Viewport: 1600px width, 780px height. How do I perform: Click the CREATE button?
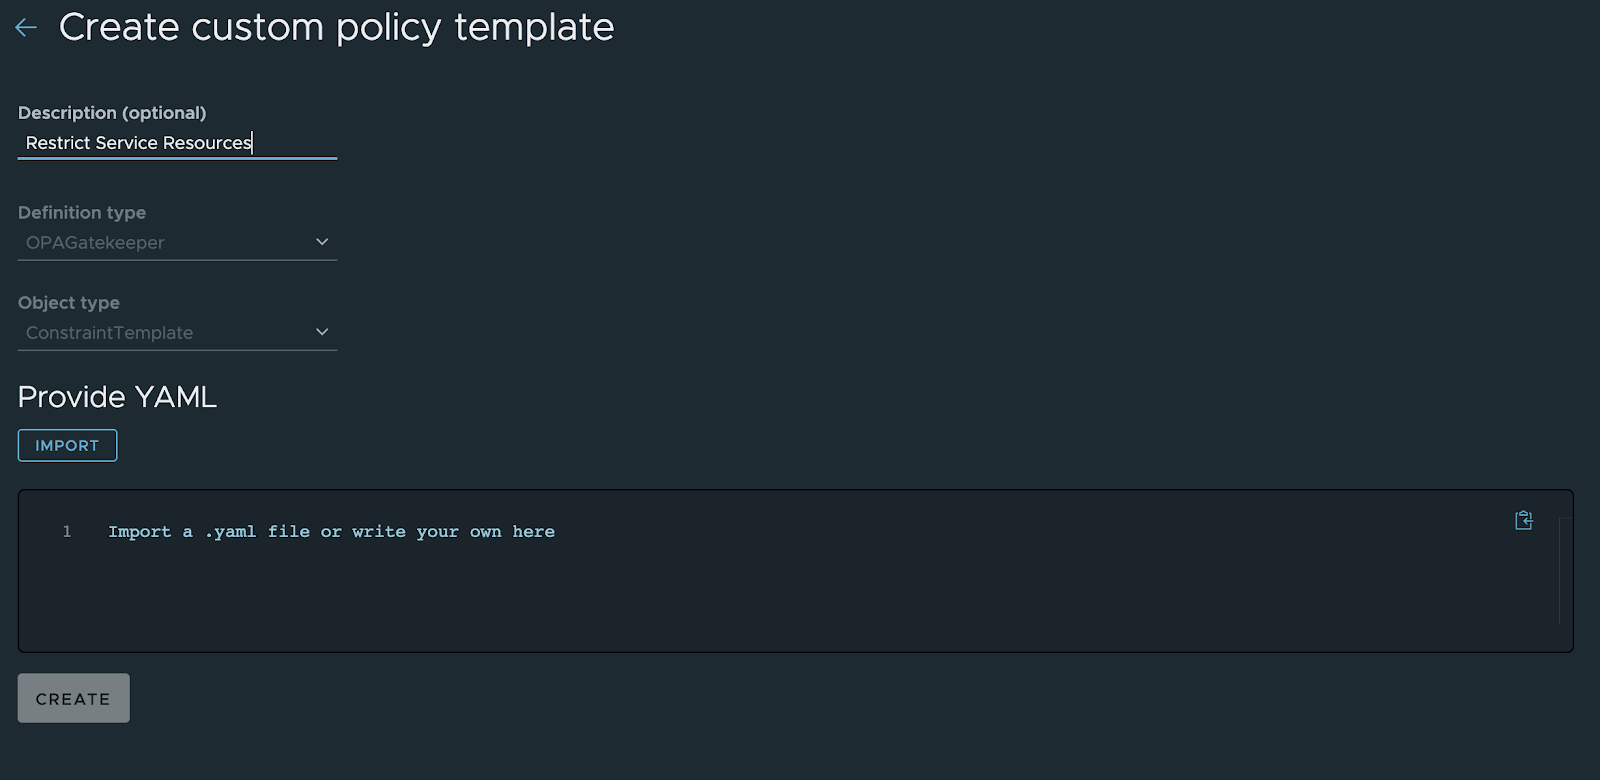pos(73,698)
